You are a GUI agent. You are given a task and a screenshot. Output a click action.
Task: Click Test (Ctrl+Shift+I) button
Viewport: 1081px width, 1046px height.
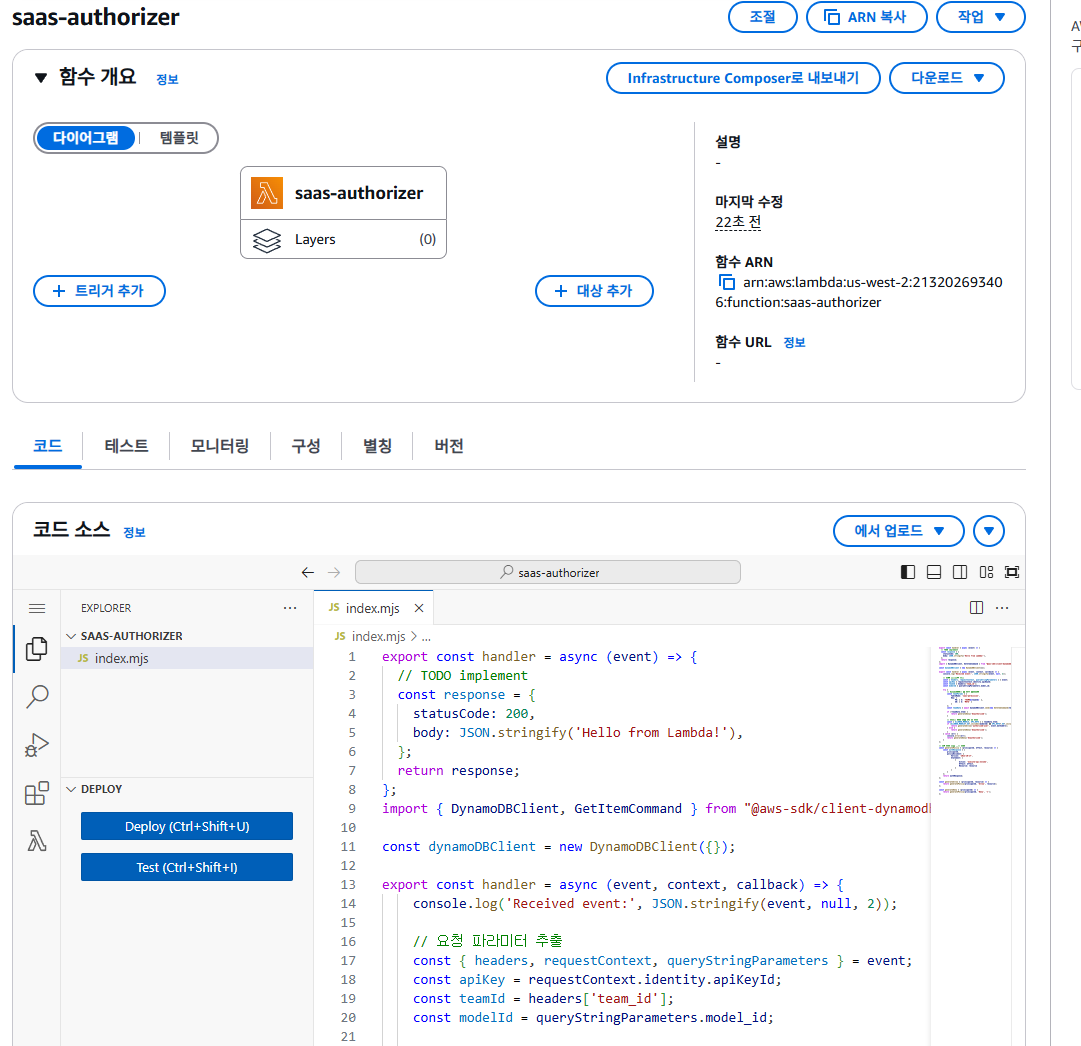pos(187,867)
